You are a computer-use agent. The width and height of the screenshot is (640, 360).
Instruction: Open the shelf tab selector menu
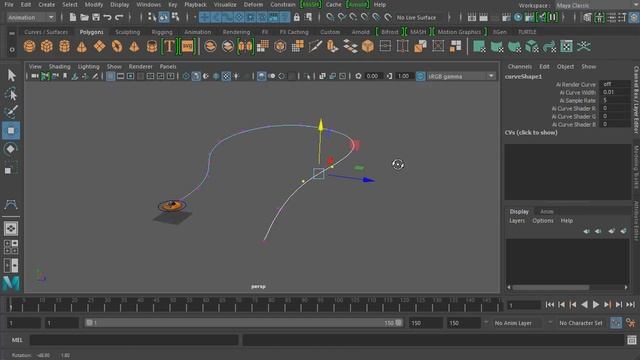point(12,33)
